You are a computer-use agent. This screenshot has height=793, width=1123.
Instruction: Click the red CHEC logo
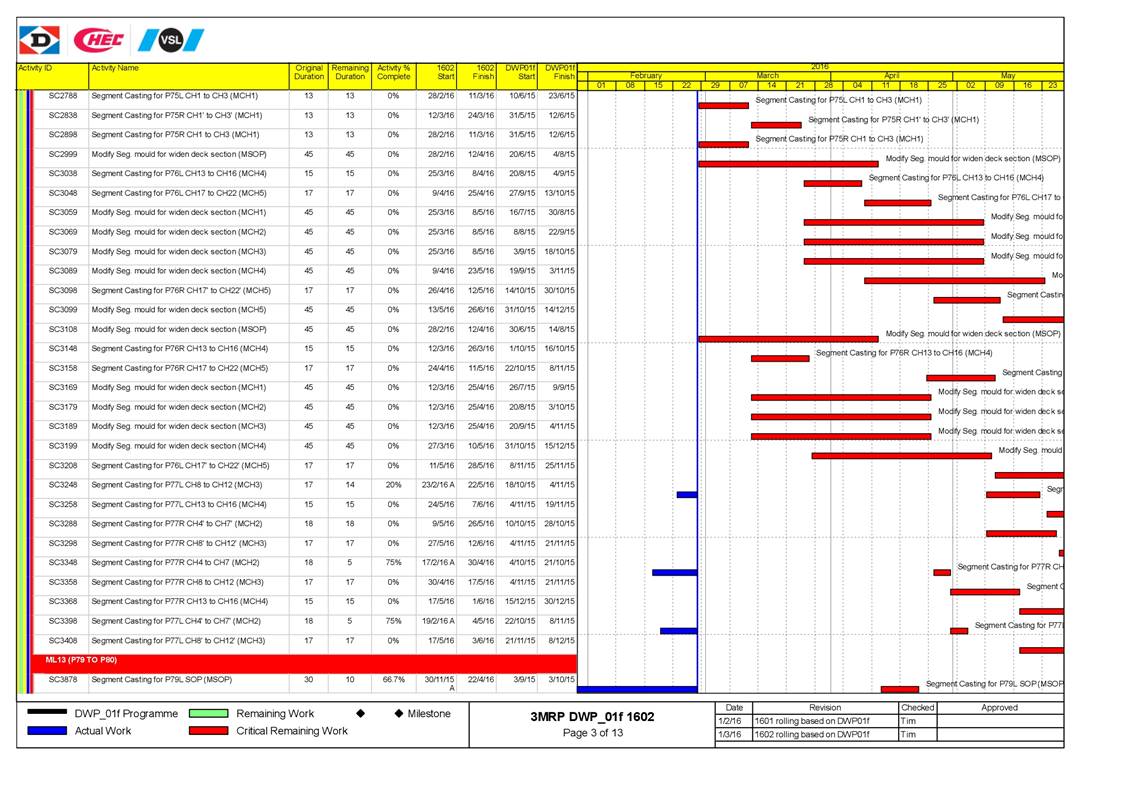click(99, 40)
